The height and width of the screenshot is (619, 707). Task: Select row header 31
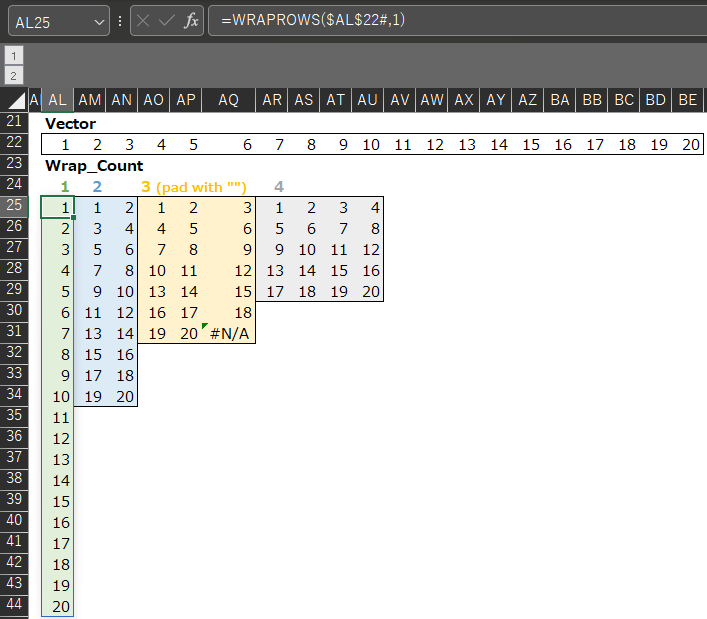pos(14,332)
